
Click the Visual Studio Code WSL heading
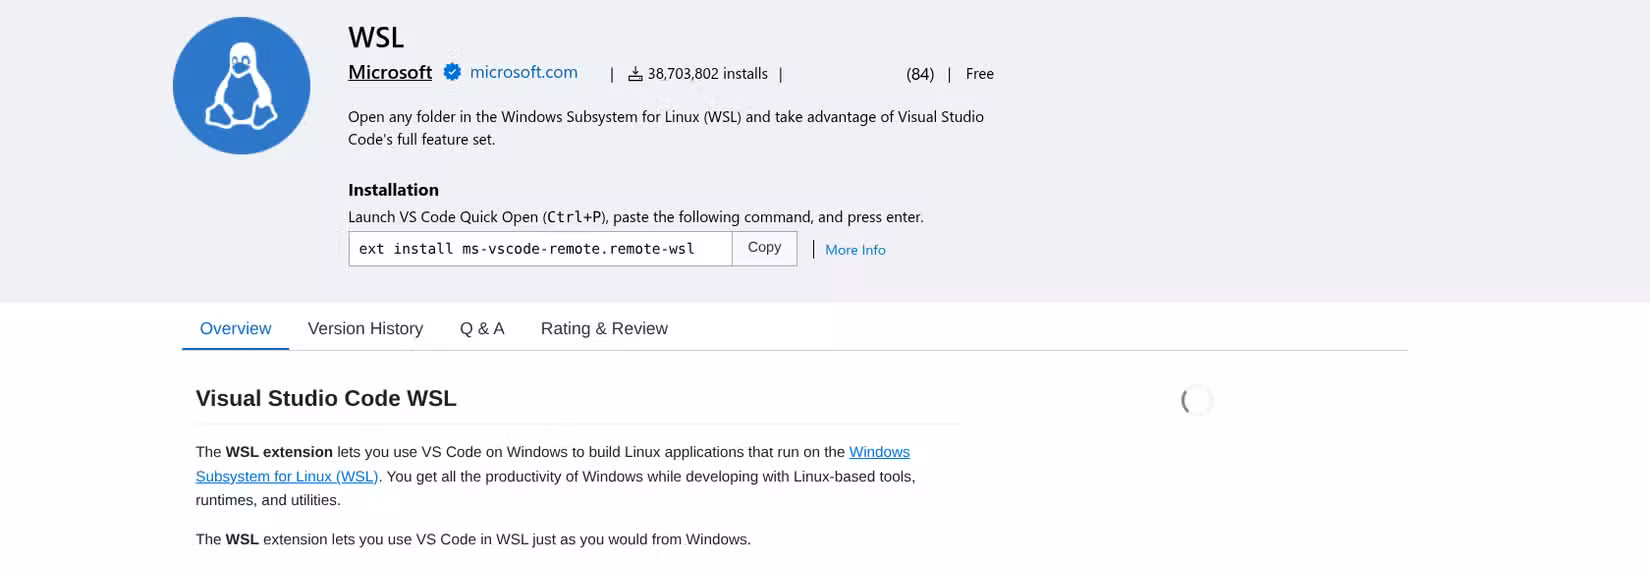326,398
